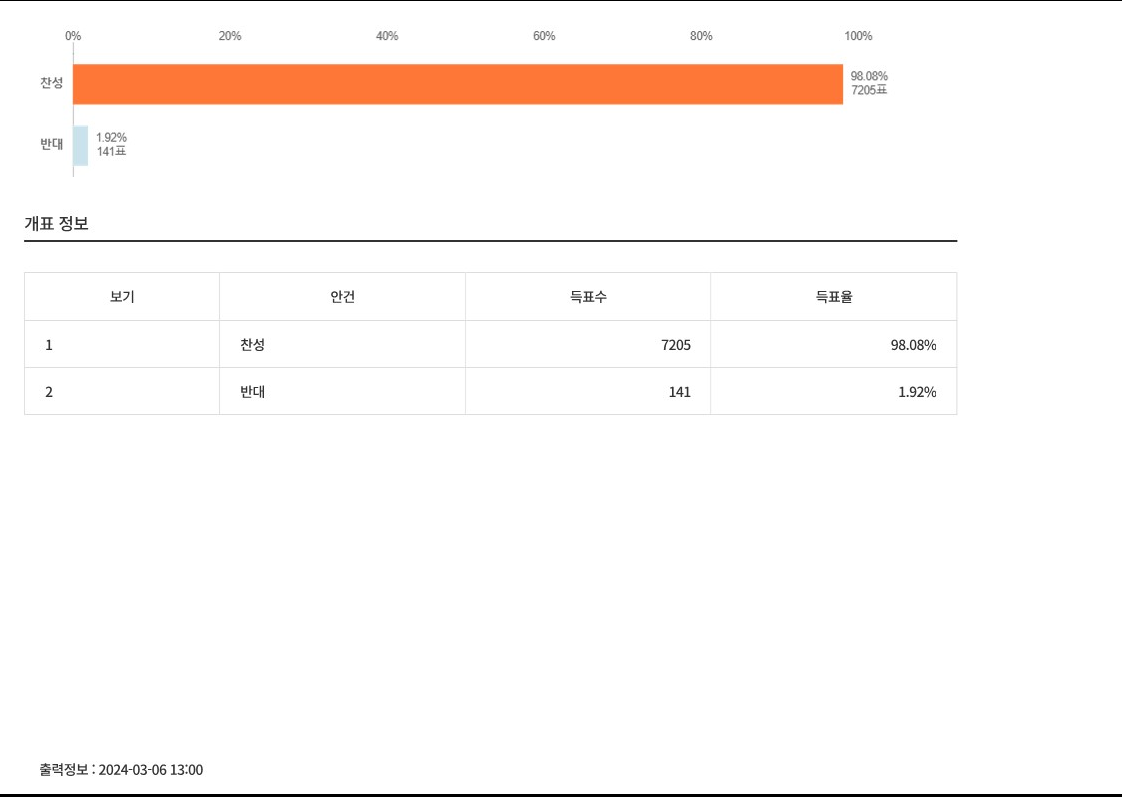The width and height of the screenshot is (1122, 797).
Task: Click the 안건 column header
Action: 342,297
